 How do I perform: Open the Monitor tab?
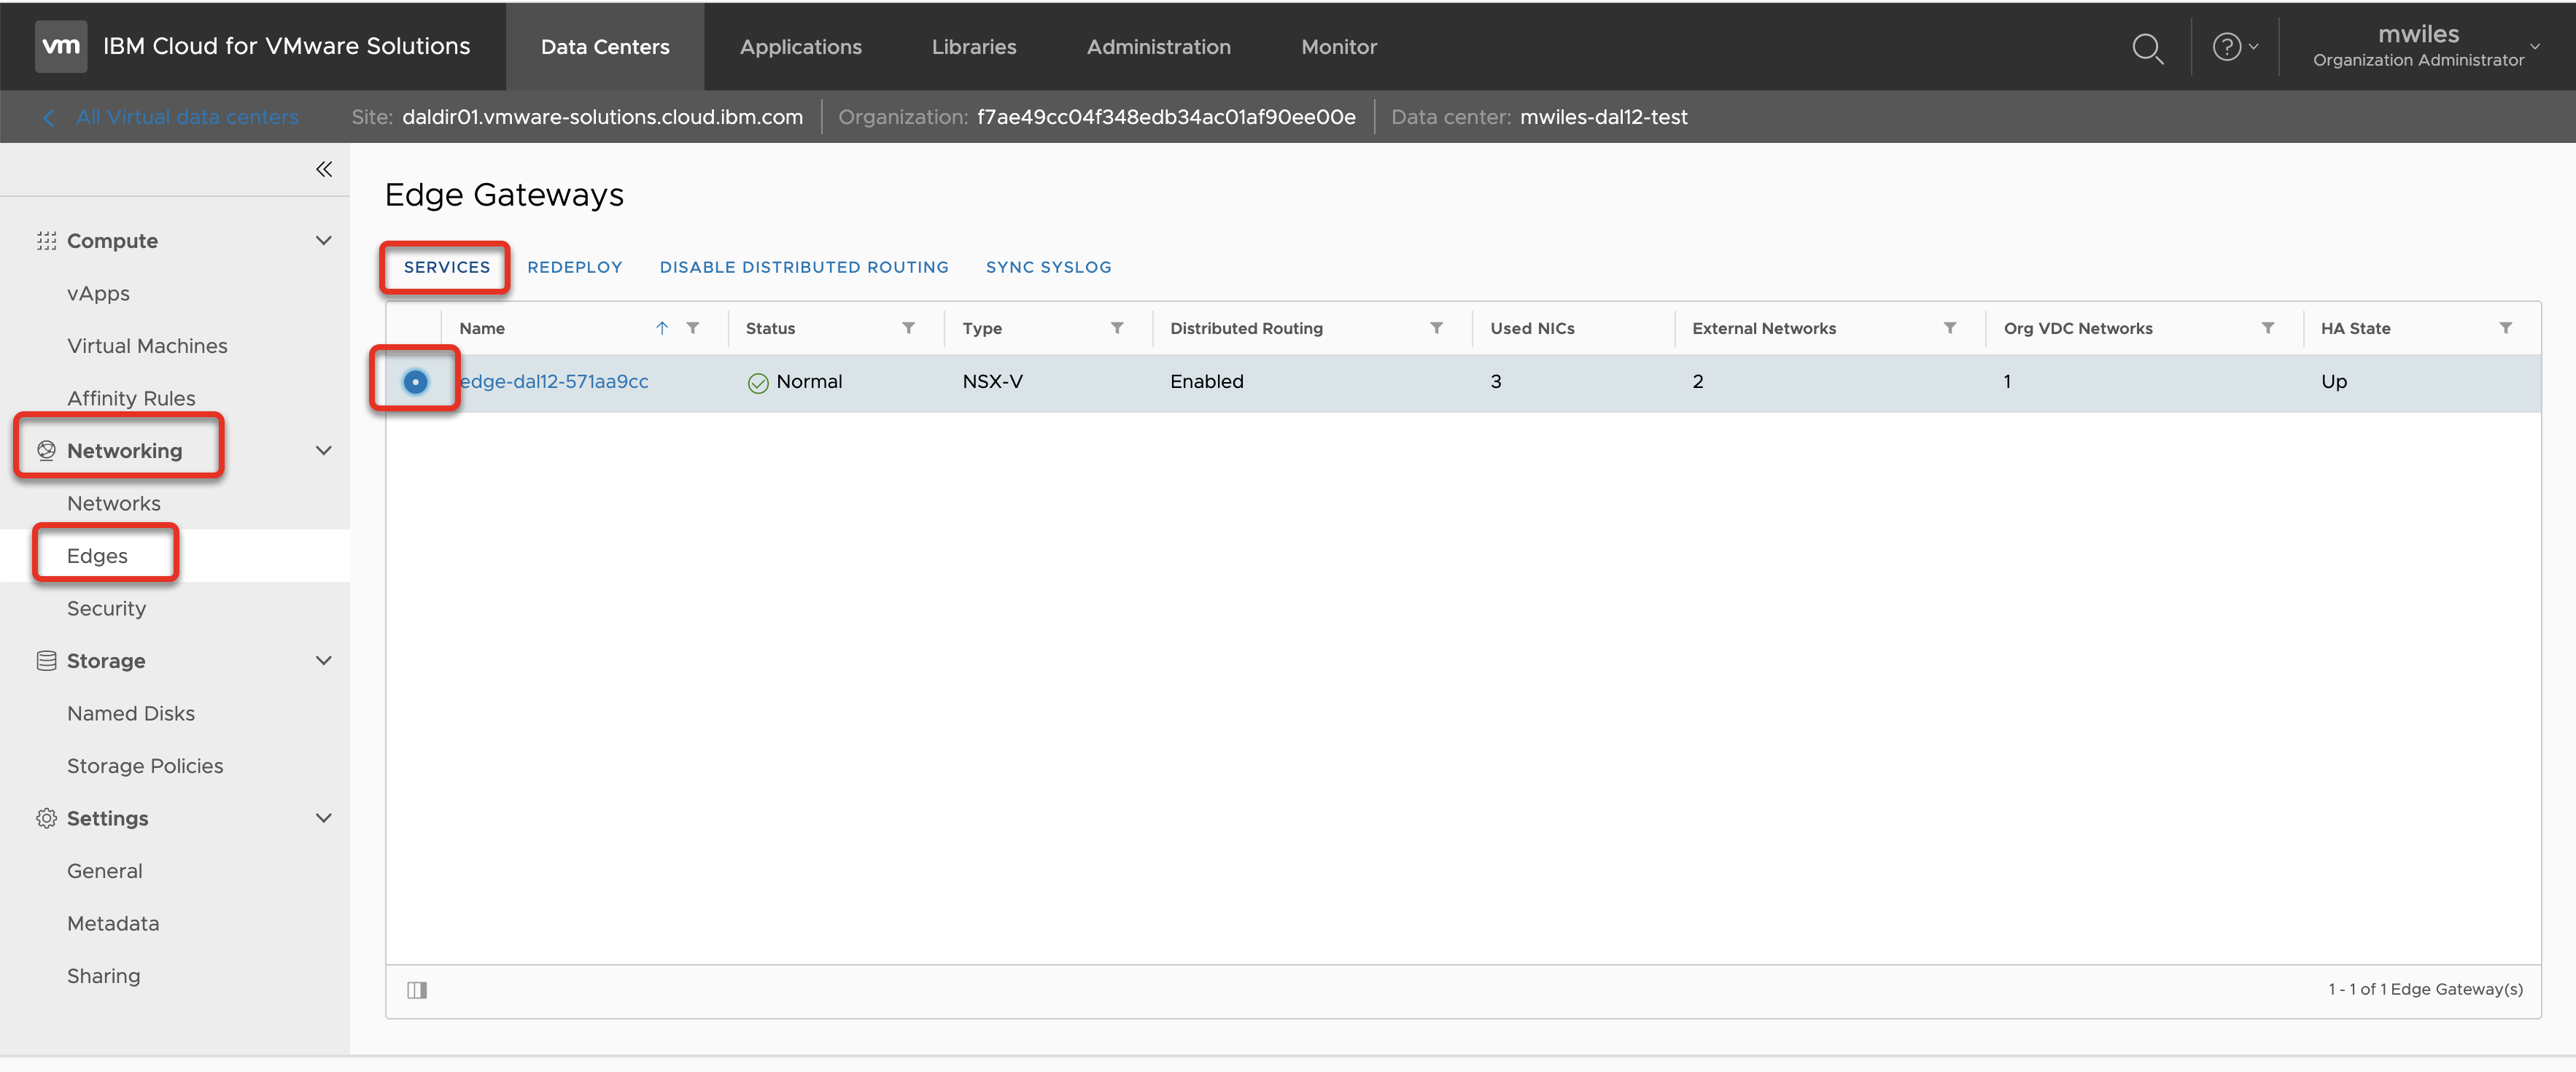(x=1338, y=47)
